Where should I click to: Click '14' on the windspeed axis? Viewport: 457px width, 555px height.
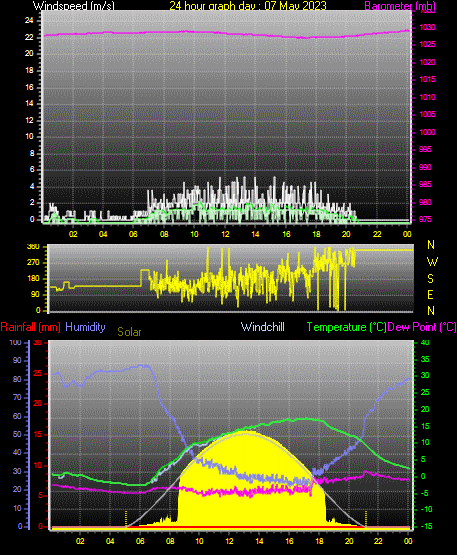coord(29,104)
